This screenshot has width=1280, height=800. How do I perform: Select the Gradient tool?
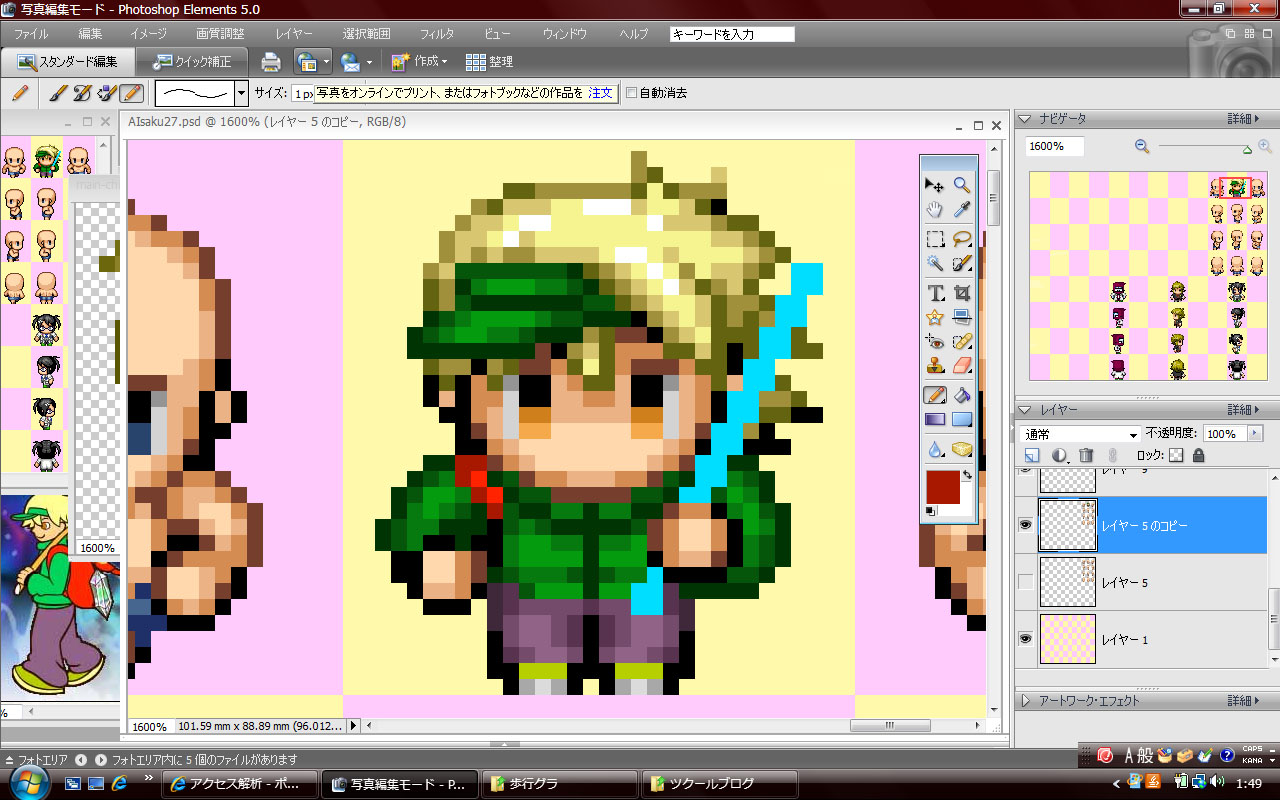[935, 420]
